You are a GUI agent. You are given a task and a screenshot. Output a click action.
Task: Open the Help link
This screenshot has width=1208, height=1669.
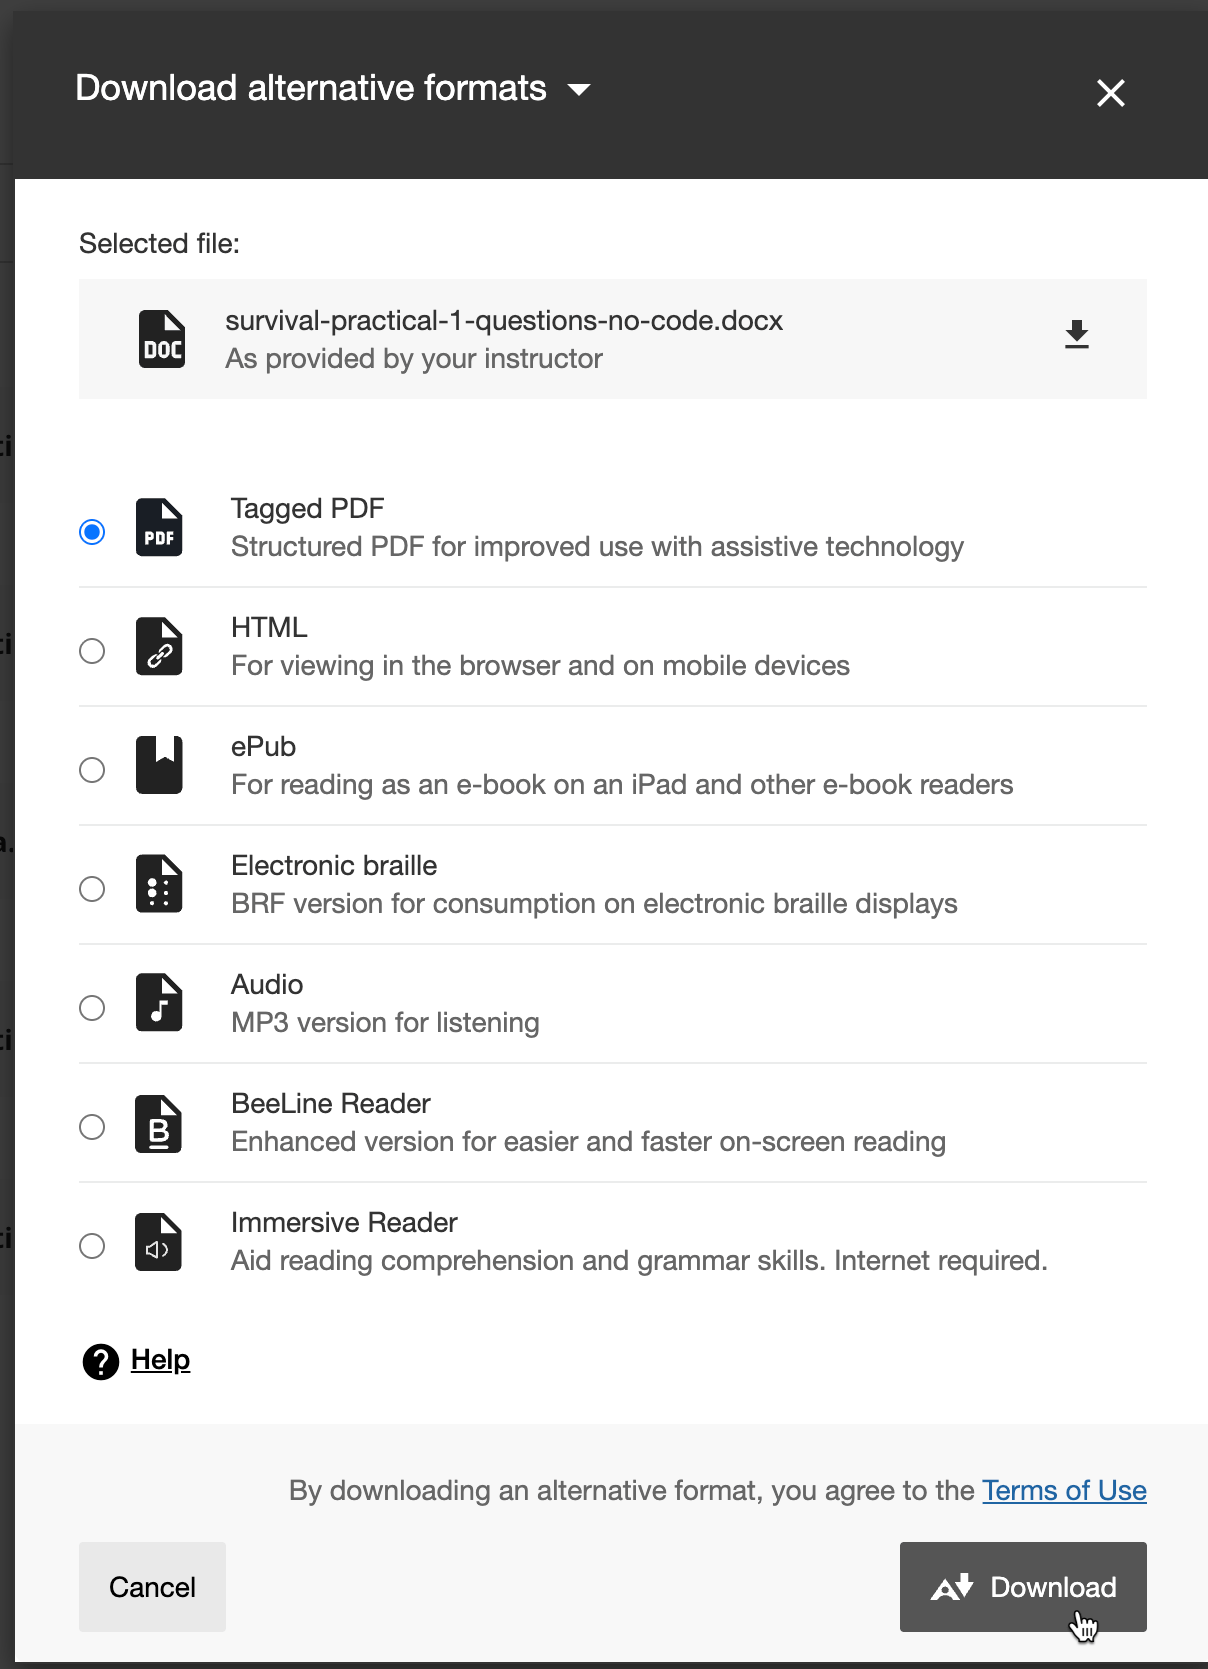coord(160,1360)
